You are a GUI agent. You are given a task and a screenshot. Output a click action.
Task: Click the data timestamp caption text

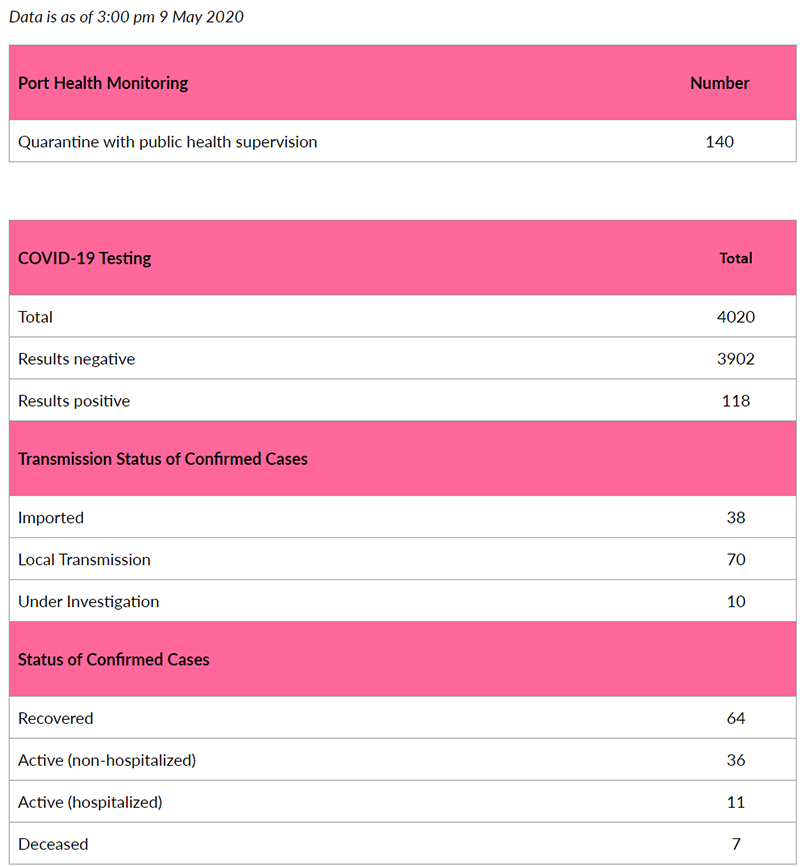coord(126,17)
